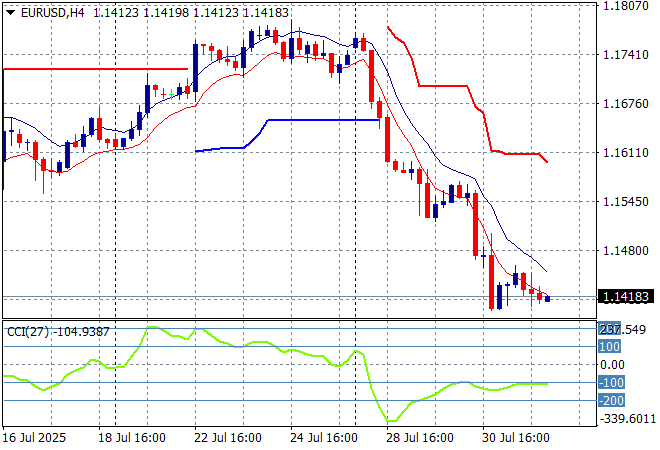Click the CCI(27) -104.9387 indicator label
Image resolution: width=660 pixels, height=450 pixels.
58,332
